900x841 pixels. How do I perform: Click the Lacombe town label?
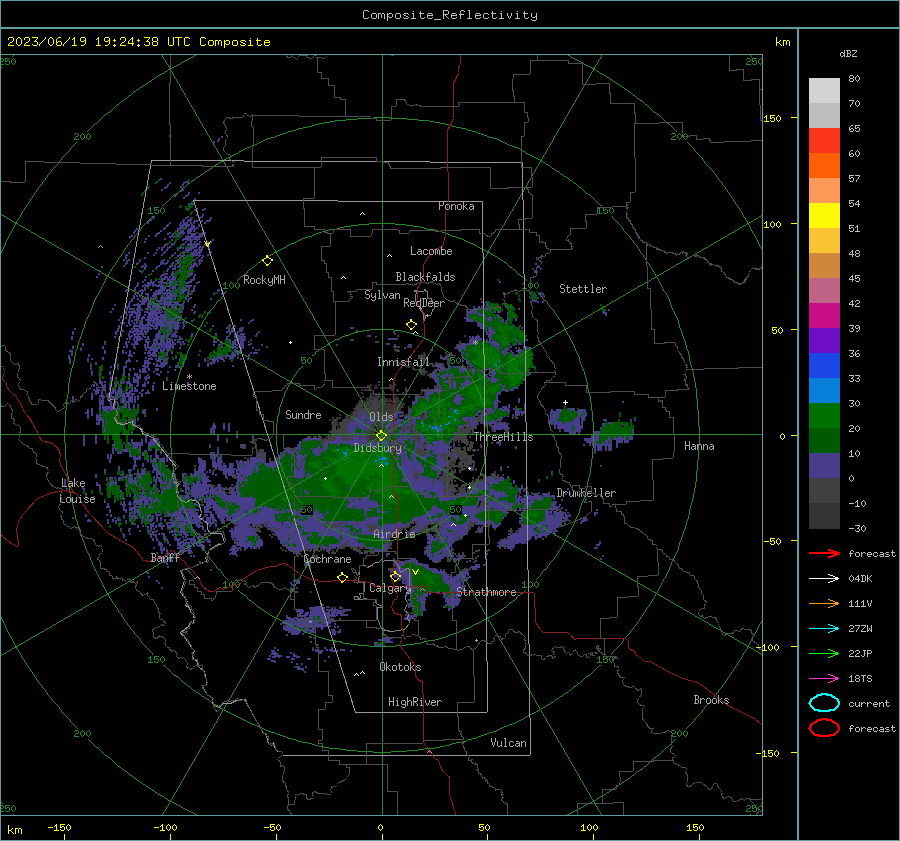tap(431, 251)
